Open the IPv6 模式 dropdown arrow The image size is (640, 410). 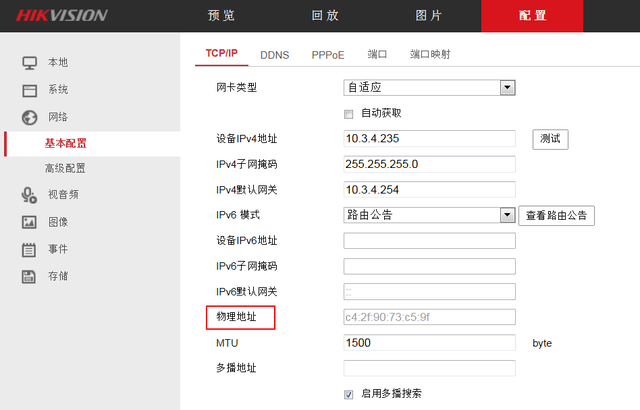507,215
